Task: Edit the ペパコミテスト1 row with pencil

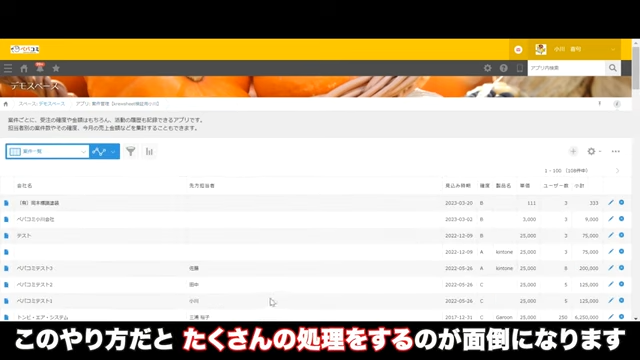Action: click(611, 300)
